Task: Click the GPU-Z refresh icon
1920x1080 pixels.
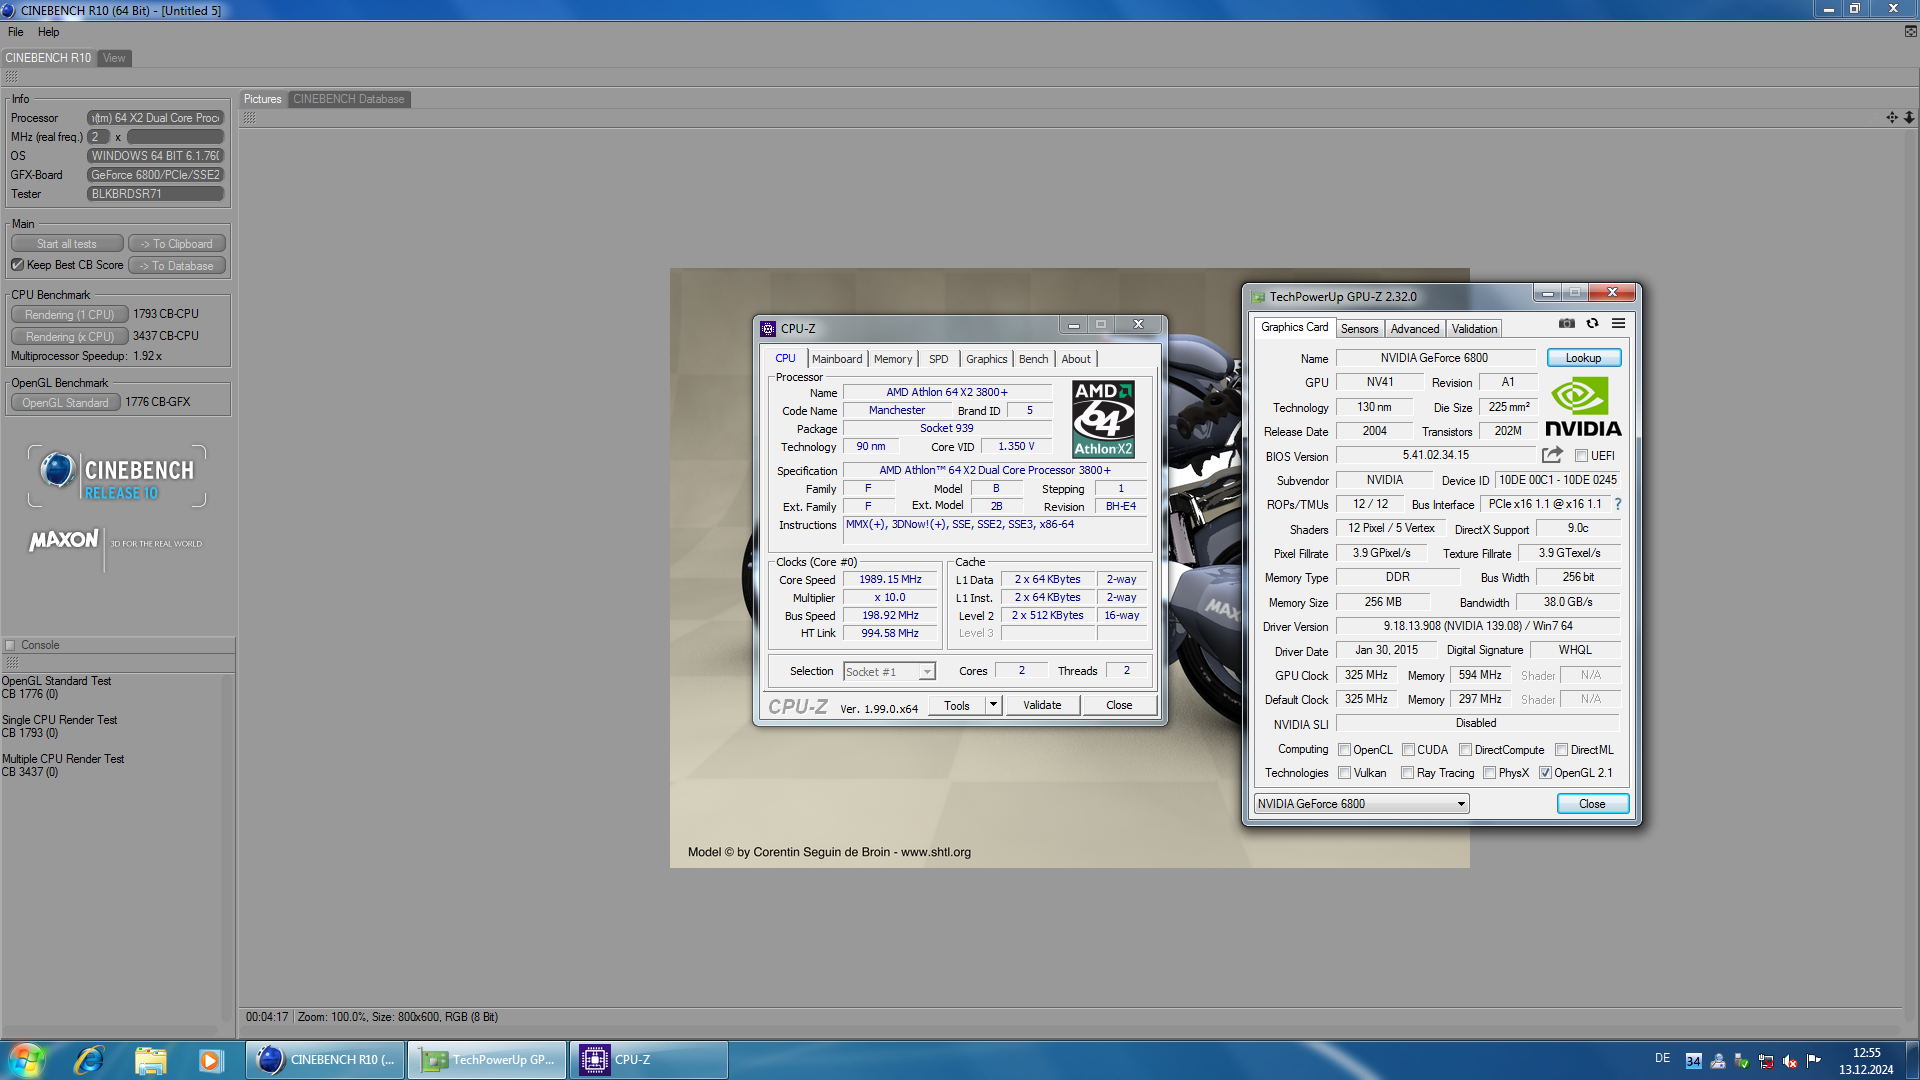Action: click(x=1592, y=324)
